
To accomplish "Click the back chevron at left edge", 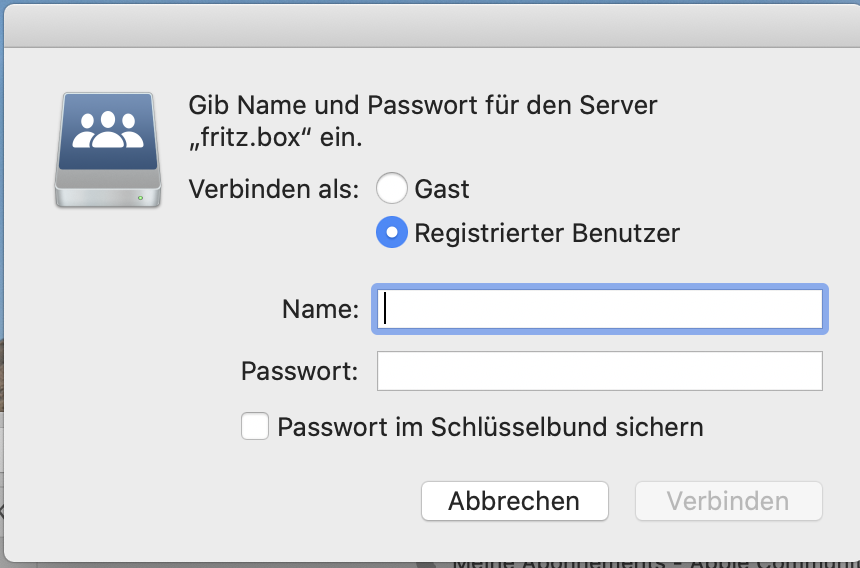I will pyautogui.click(x=2, y=511).
